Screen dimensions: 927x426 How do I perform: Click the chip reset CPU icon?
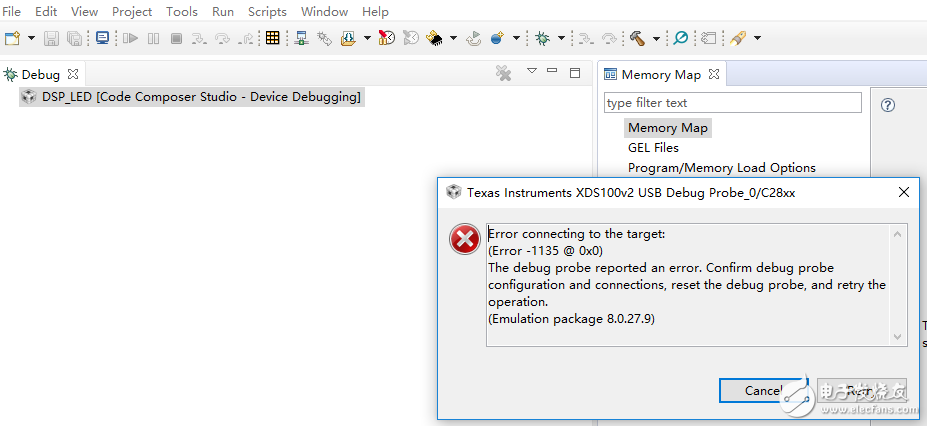pos(434,38)
